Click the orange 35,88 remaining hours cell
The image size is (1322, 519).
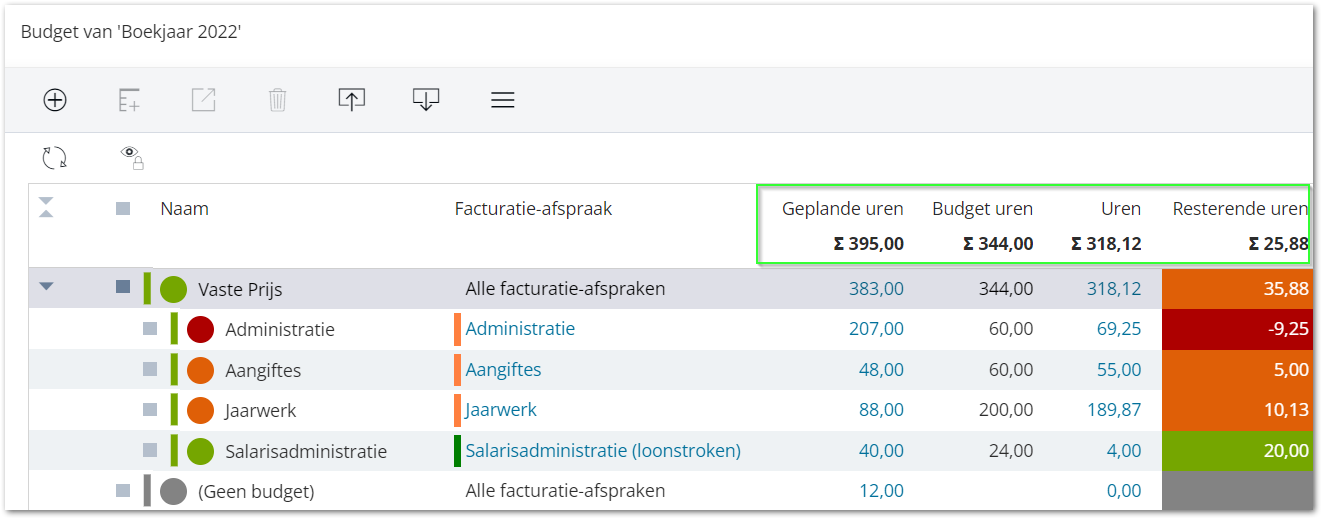click(x=1238, y=288)
